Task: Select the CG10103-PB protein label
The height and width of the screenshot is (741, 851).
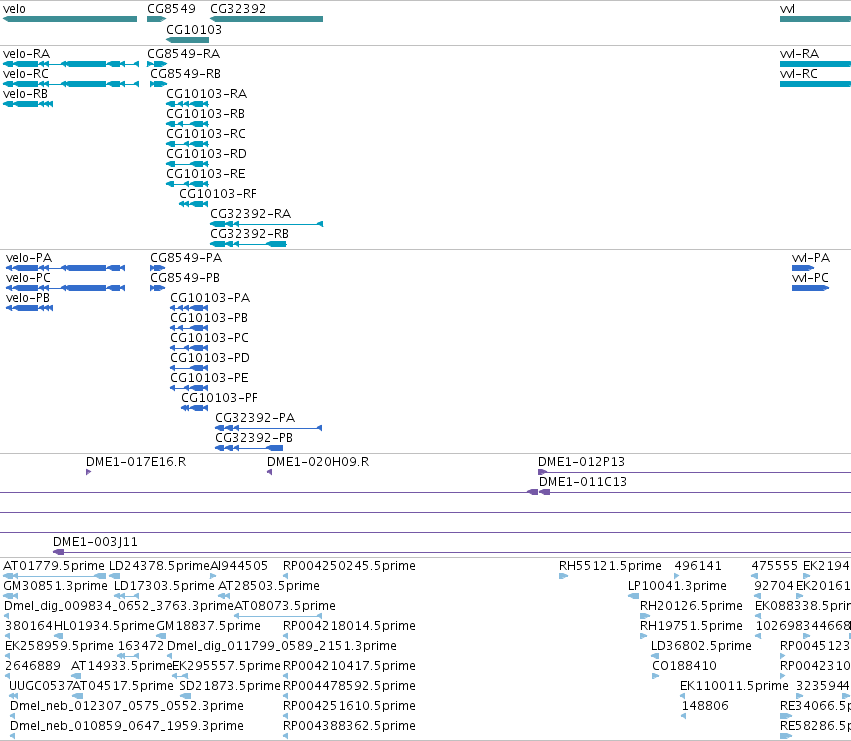Action: [209, 318]
